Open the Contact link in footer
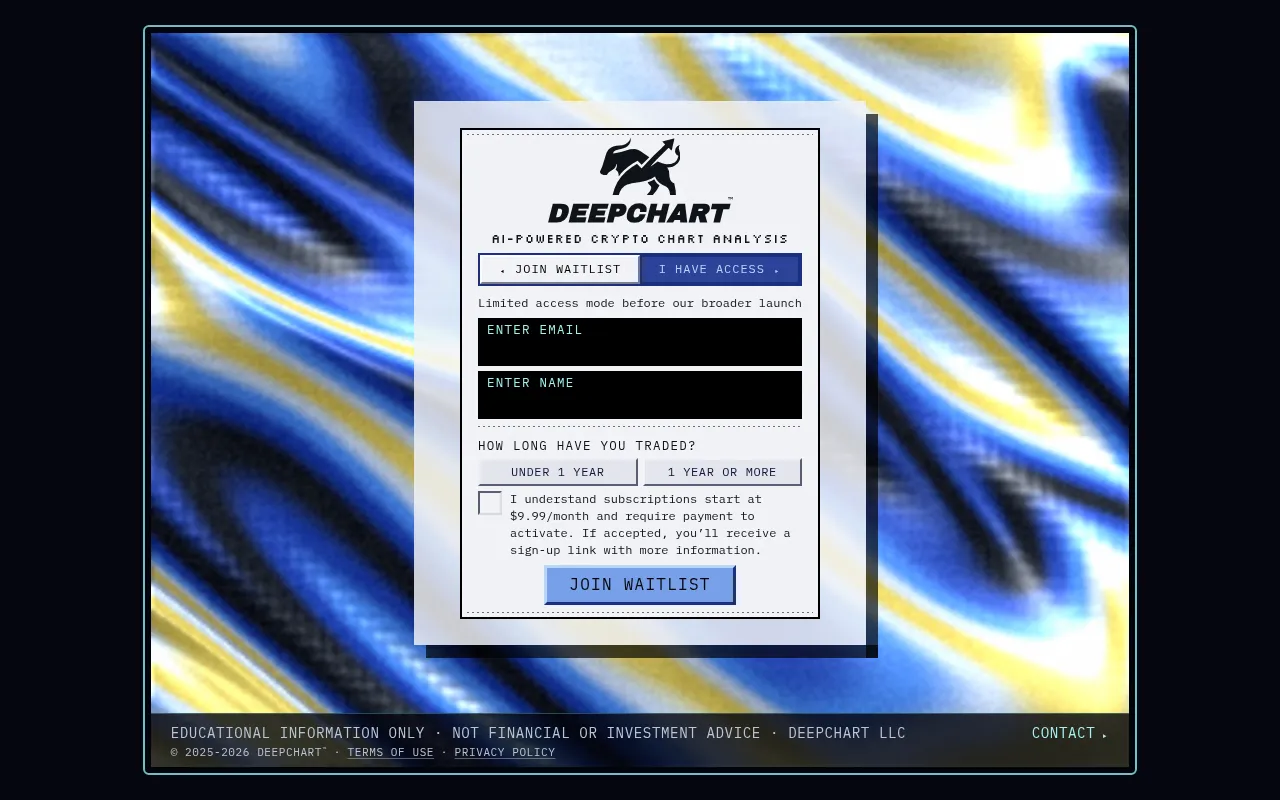The height and width of the screenshot is (800, 1280). click(1069, 733)
